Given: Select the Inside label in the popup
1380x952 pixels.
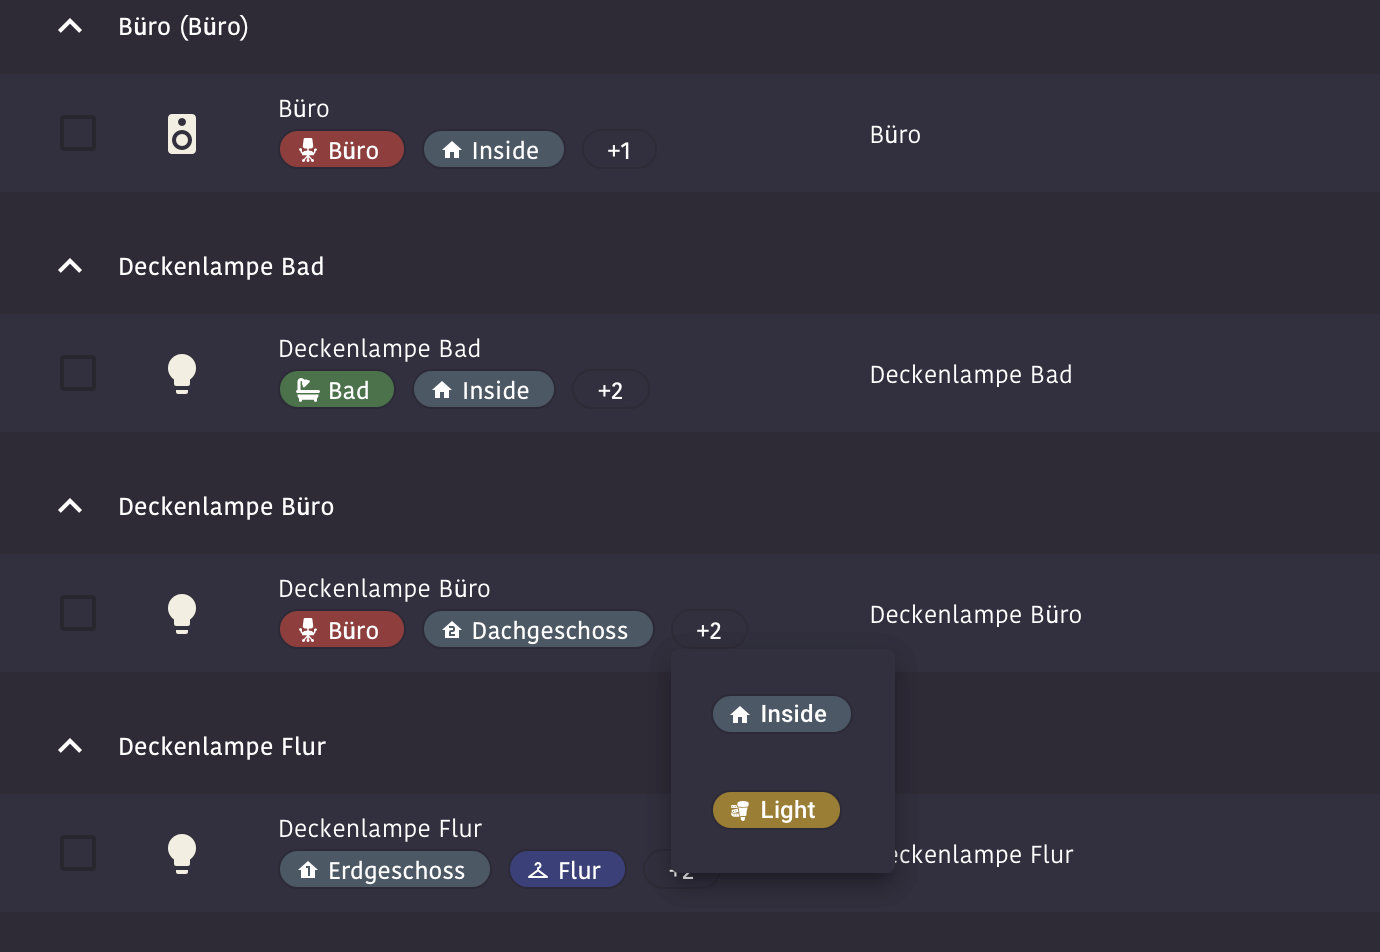Looking at the screenshot, I should 781,714.
